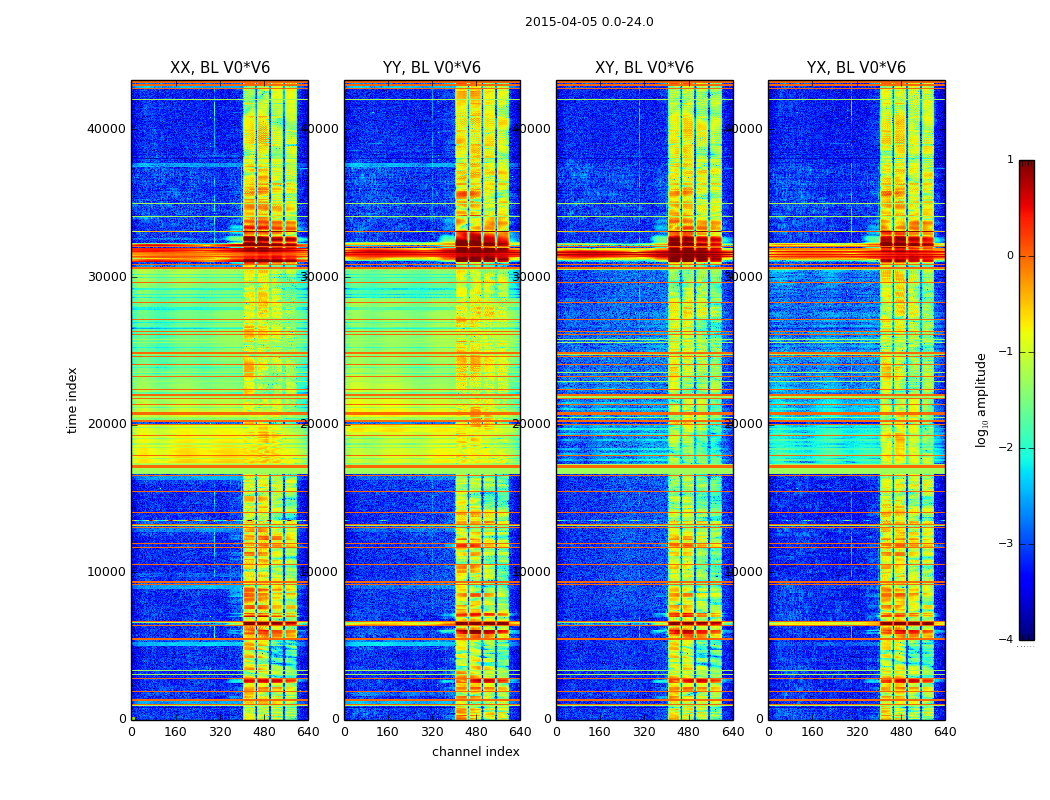
Task: Click the figure title "2015-04-05 0.0-24.0"
Action: [x=589, y=22]
